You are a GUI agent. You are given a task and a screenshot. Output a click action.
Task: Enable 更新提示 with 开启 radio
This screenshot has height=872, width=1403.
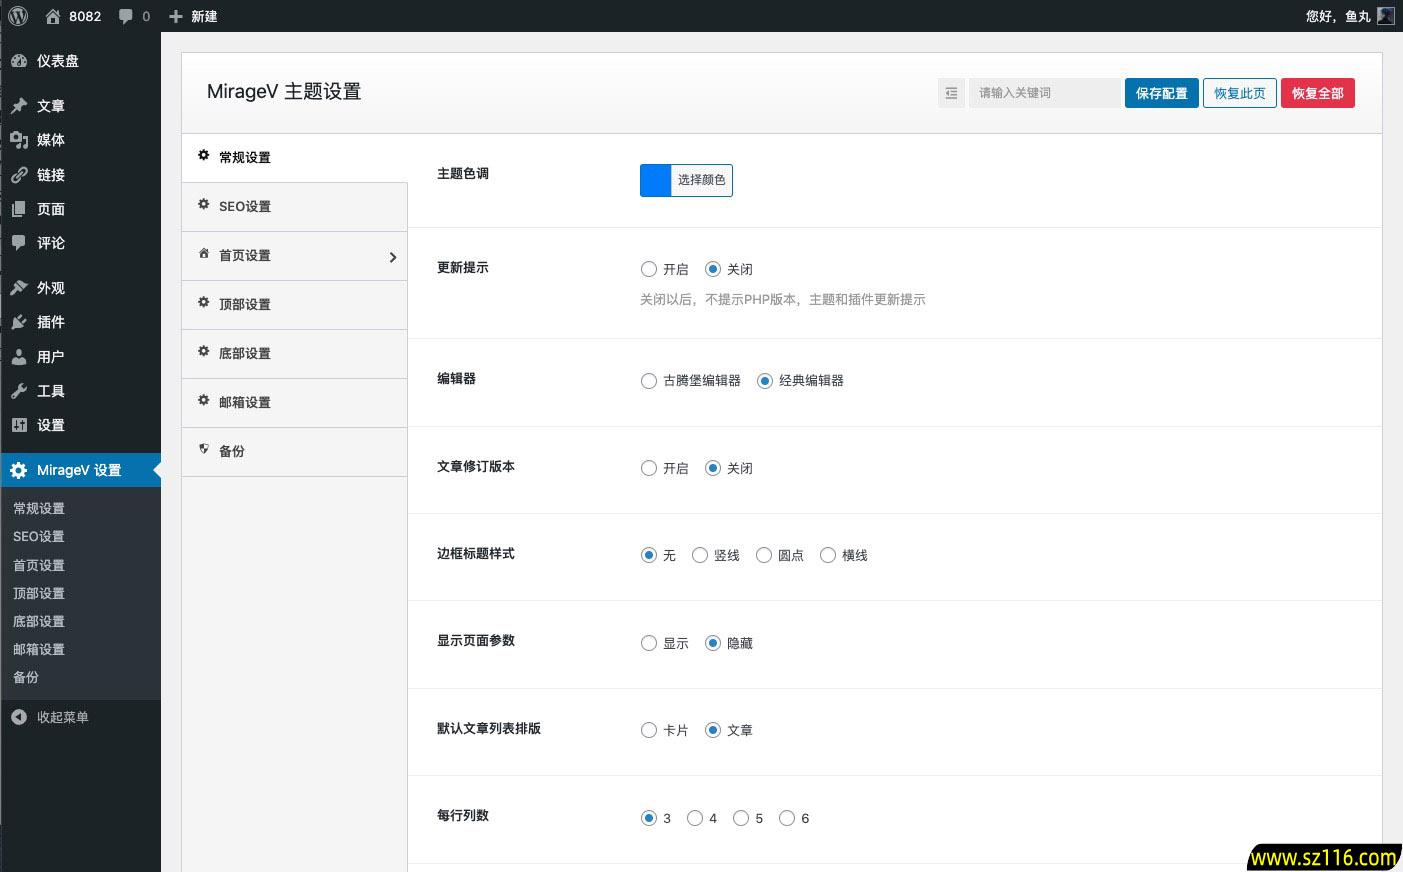click(649, 269)
